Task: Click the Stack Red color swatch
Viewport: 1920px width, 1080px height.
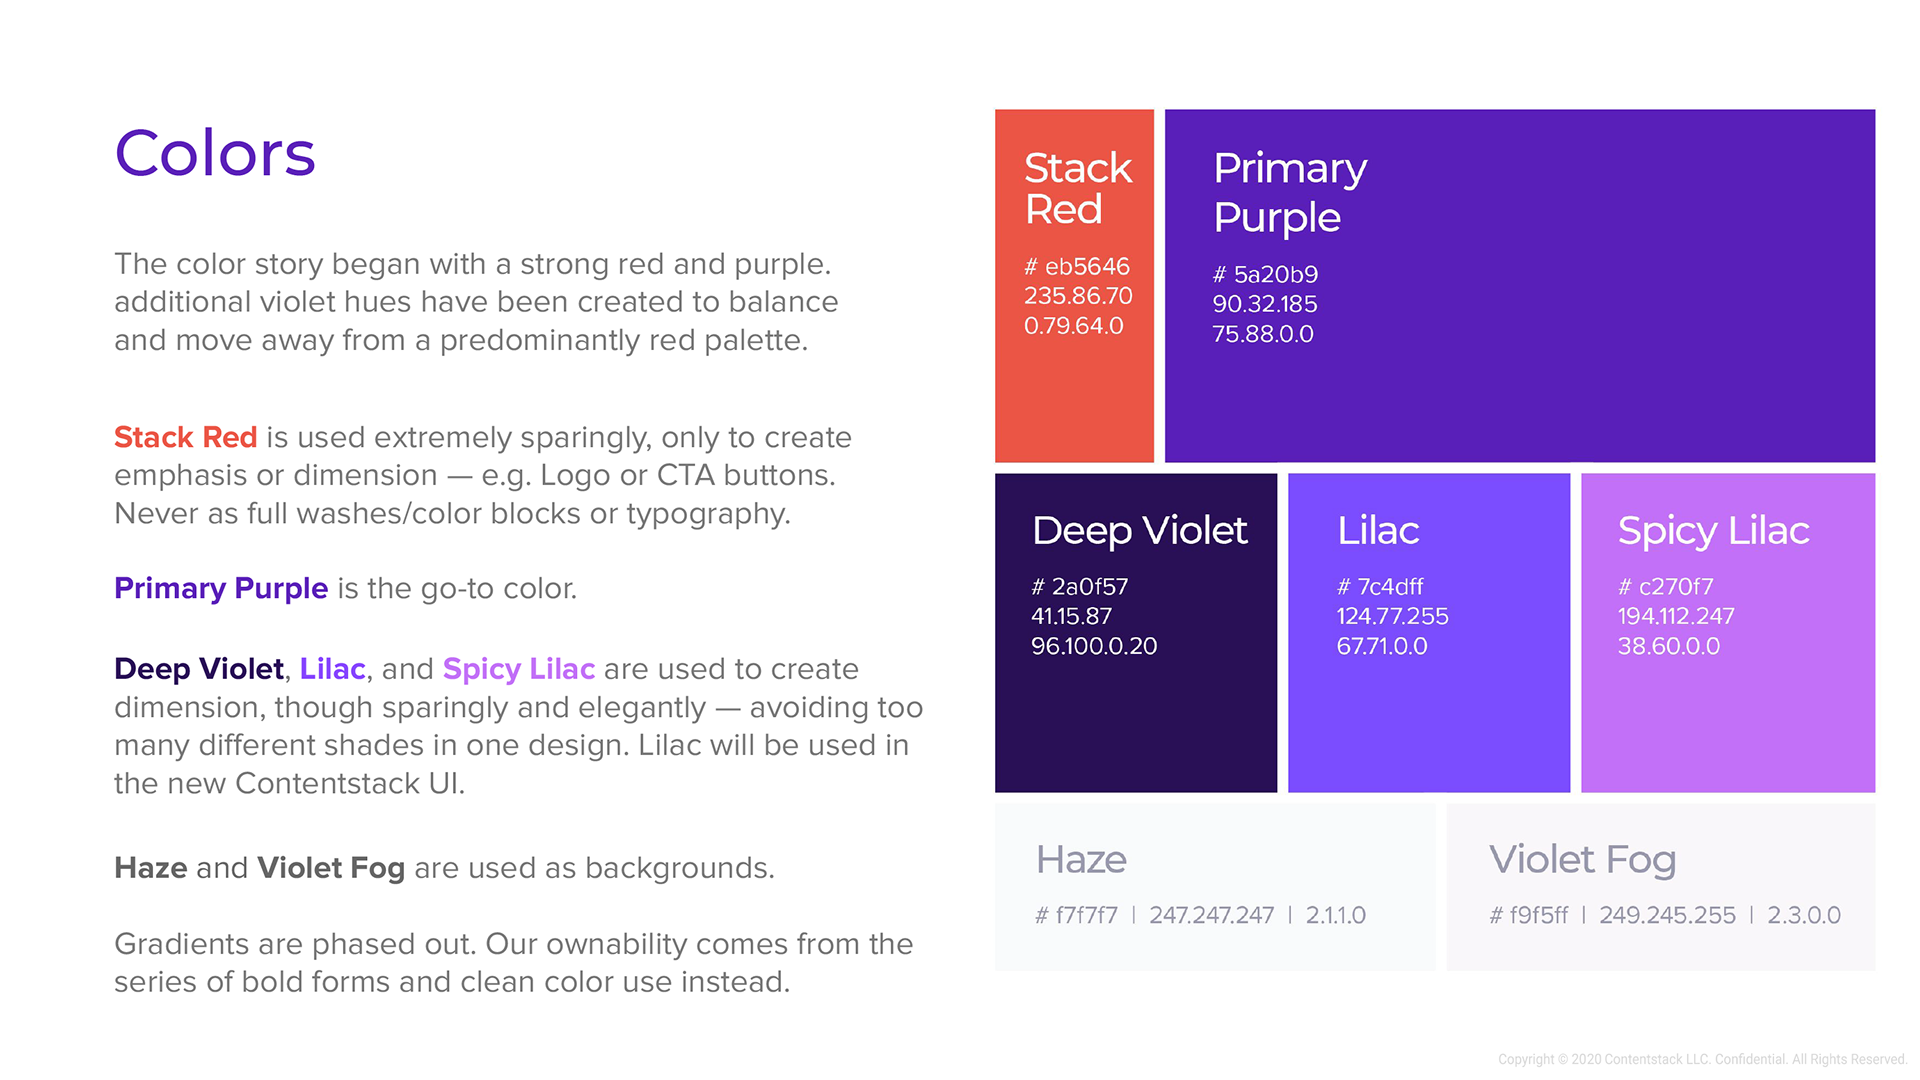Action: (x=1074, y=286)
